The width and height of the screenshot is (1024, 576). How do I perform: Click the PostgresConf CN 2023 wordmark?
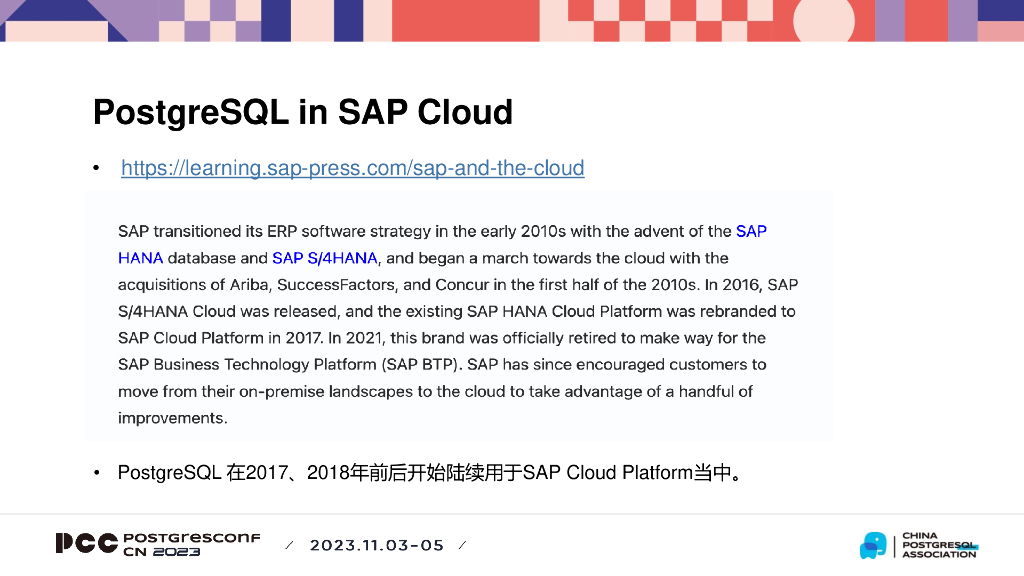click(x=191, y=544)
